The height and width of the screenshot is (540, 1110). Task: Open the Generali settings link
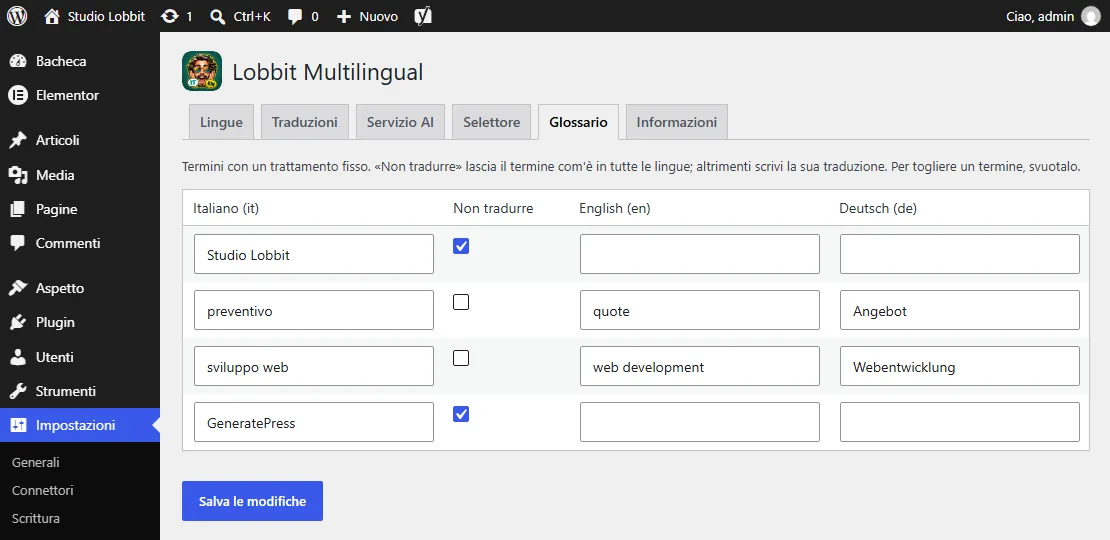(x=35, y=462)
